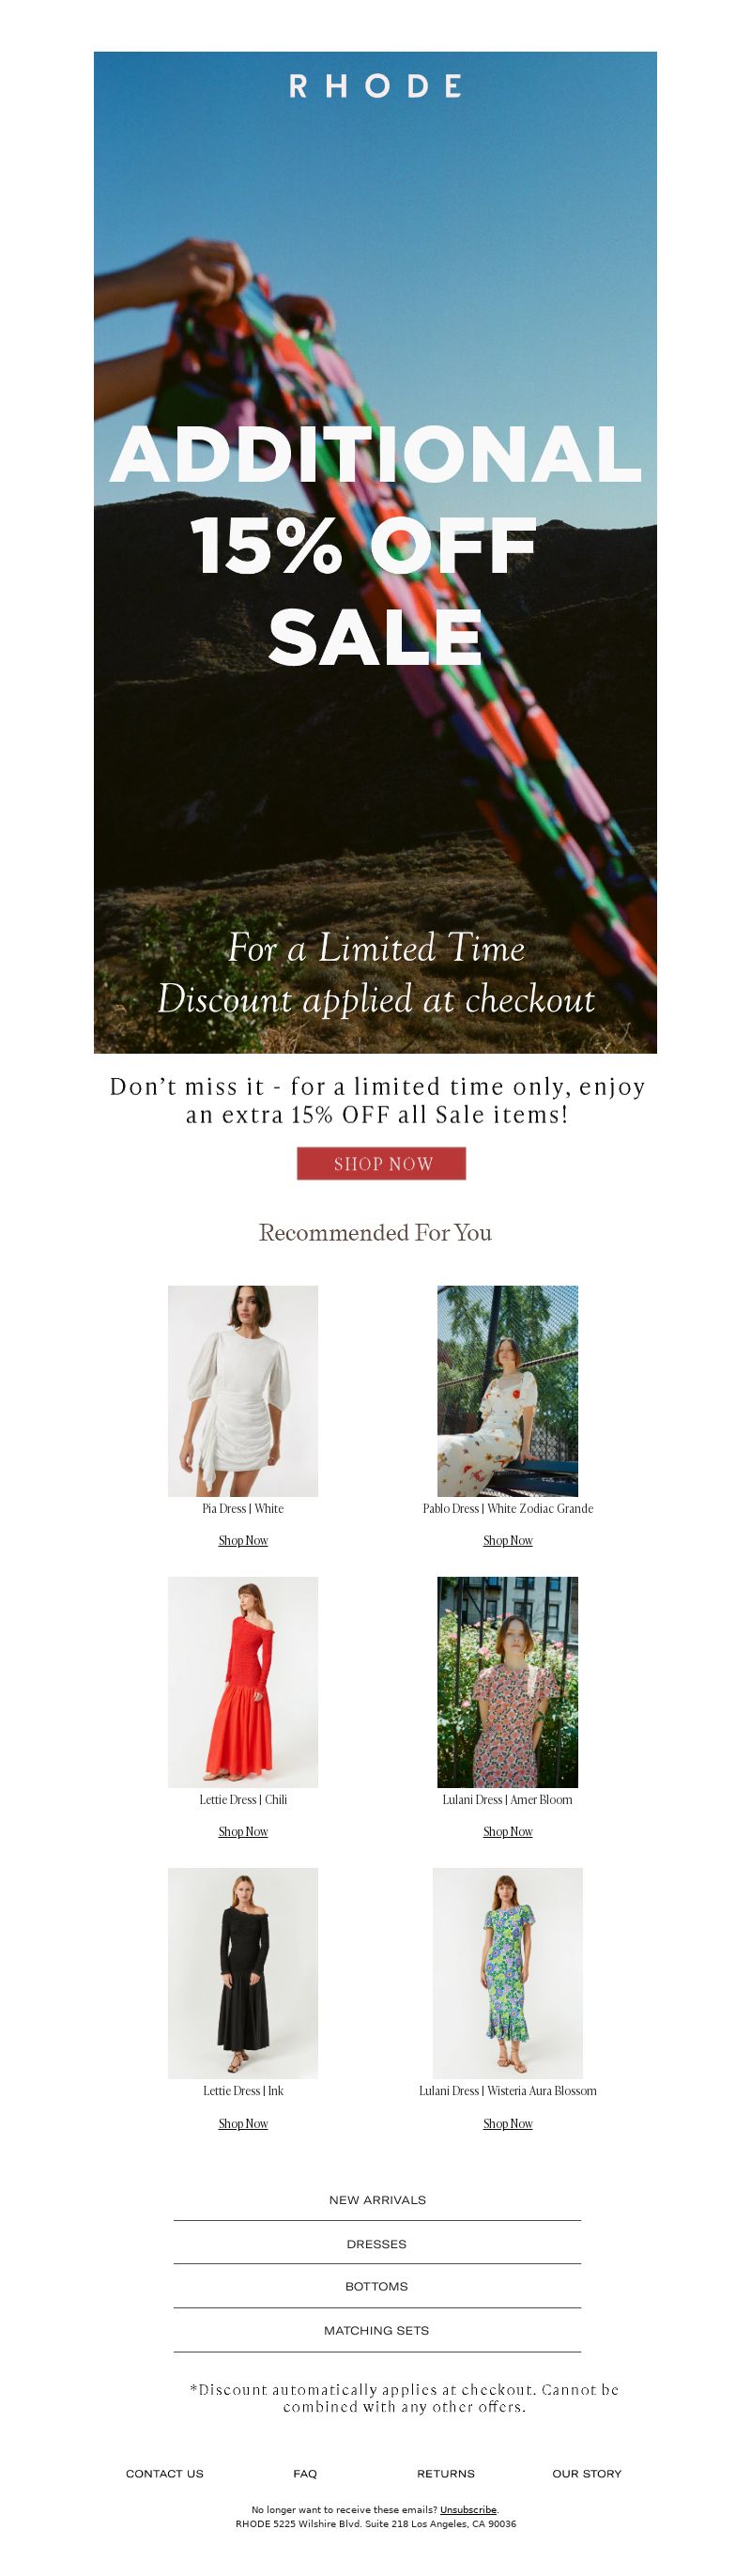Open the BOTTOMS category link

pos(377,2287)
